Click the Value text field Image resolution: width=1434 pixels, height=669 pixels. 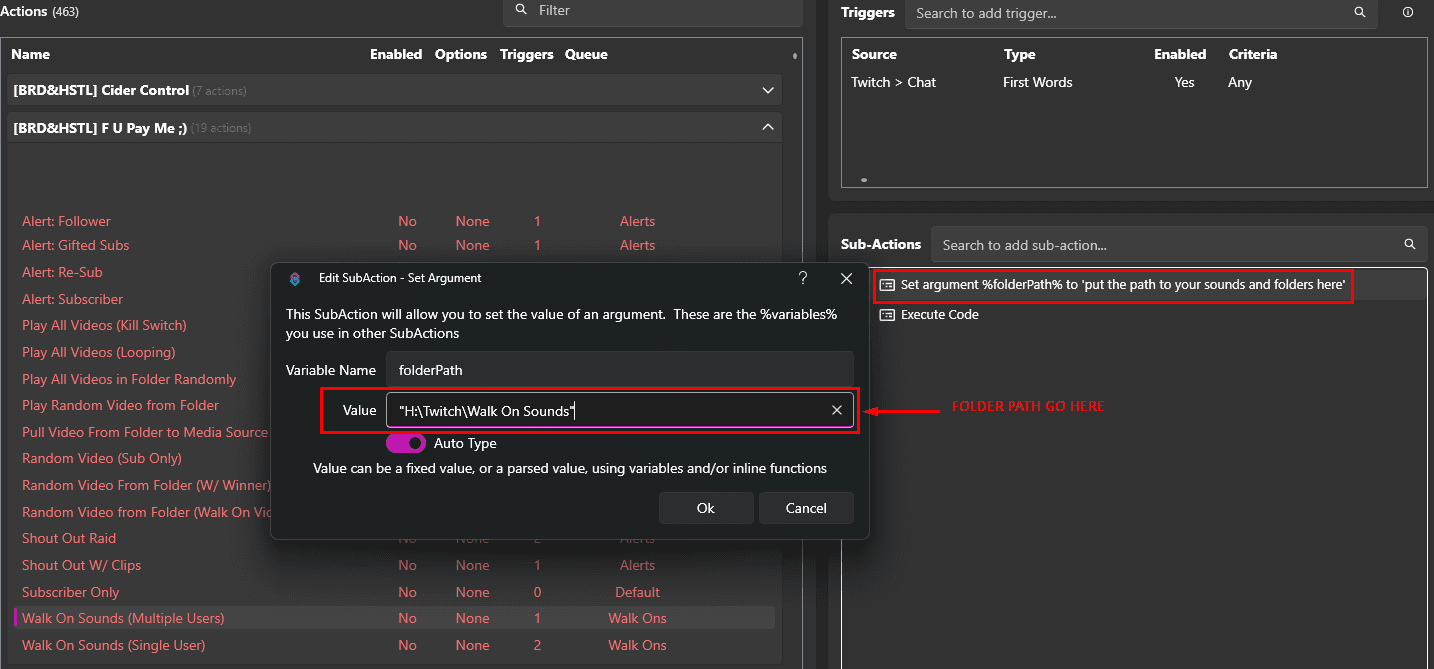(x=605, y=410)
